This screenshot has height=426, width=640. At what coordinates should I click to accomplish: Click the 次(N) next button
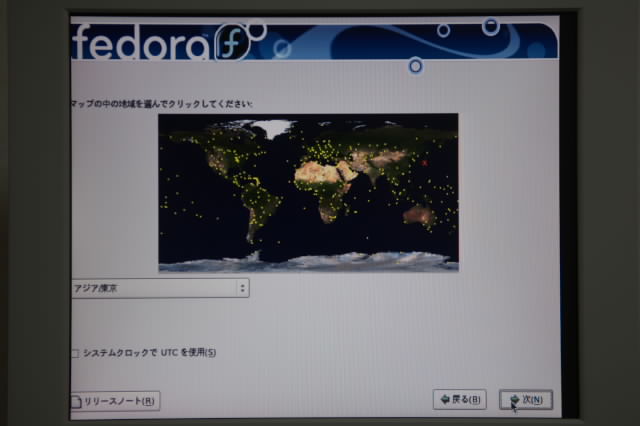coord(526,399)
